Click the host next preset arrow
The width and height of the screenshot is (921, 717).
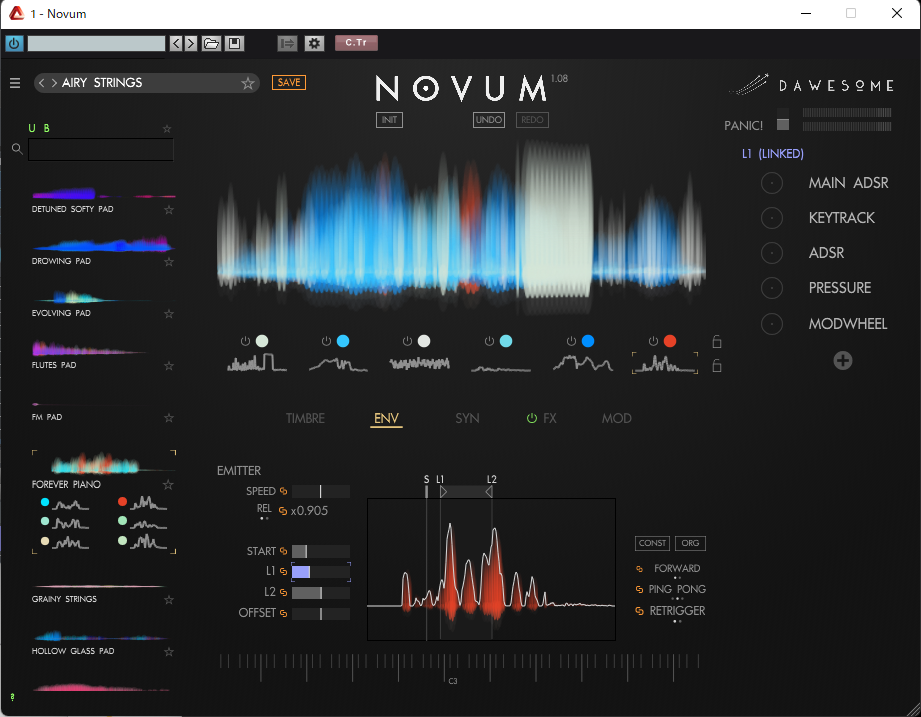pos(190,43)
